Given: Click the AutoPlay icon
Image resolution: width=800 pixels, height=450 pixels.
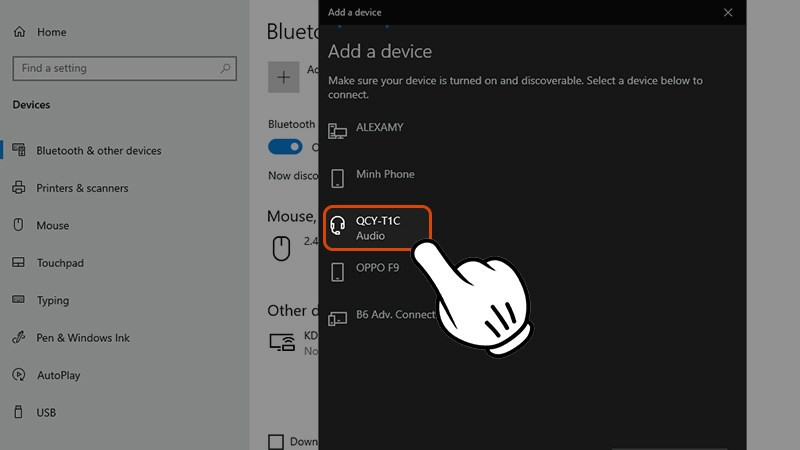Looking at the screenshot, I should (x=18, y=375).
